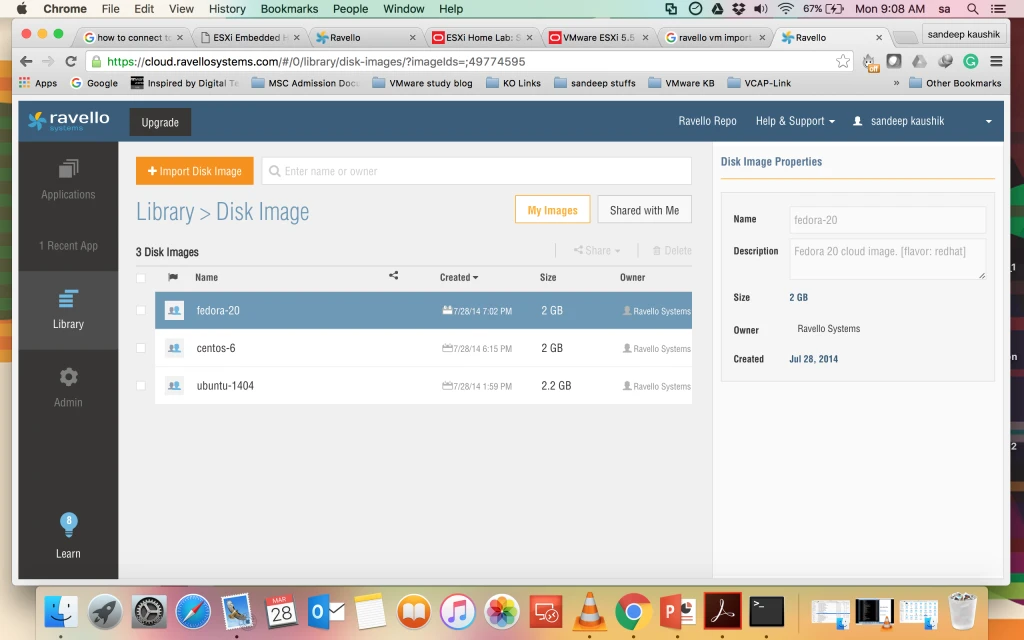
Task: Switch to ravello vm import tab
Action: (x=714, y=37)
